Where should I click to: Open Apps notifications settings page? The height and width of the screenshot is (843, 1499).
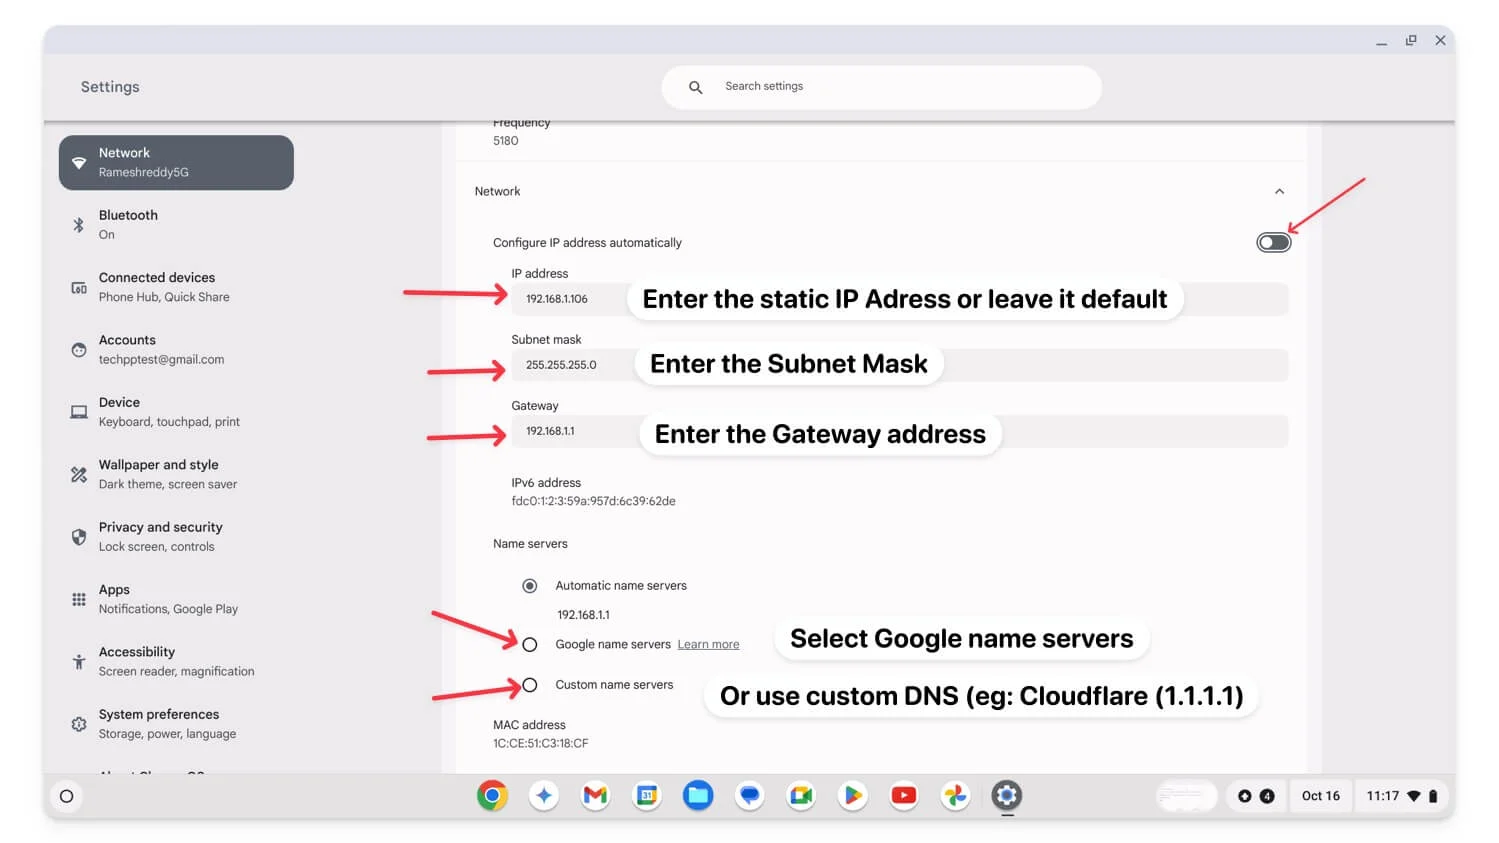coord(176,599)
